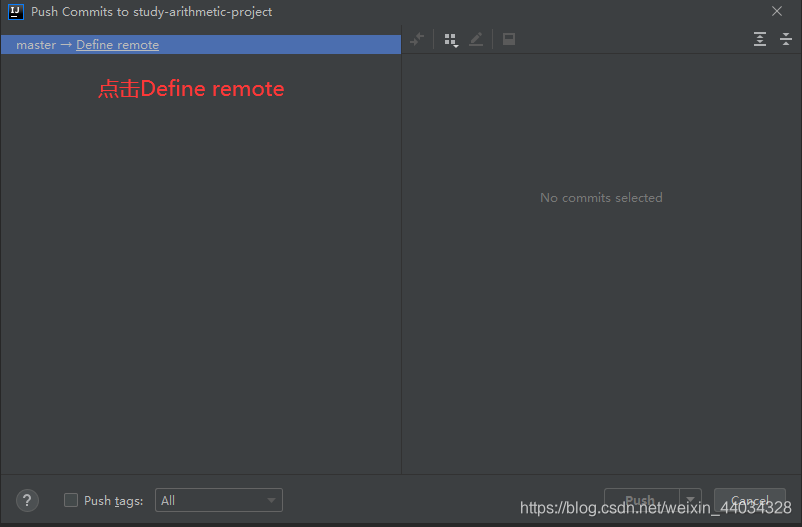The width and height of the screenshot is (802, 527).
Task: Click the 'No commits selected' text
Action: [601, 197]
